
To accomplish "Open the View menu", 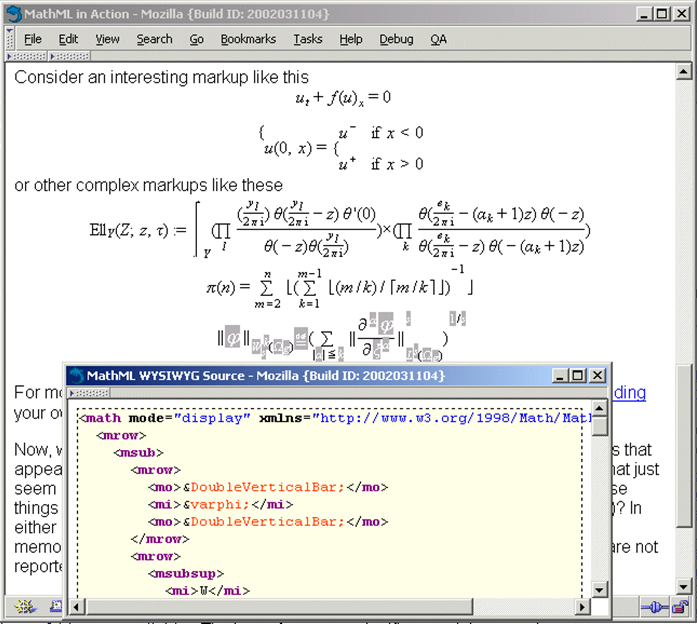I will (x=107, y=39).
